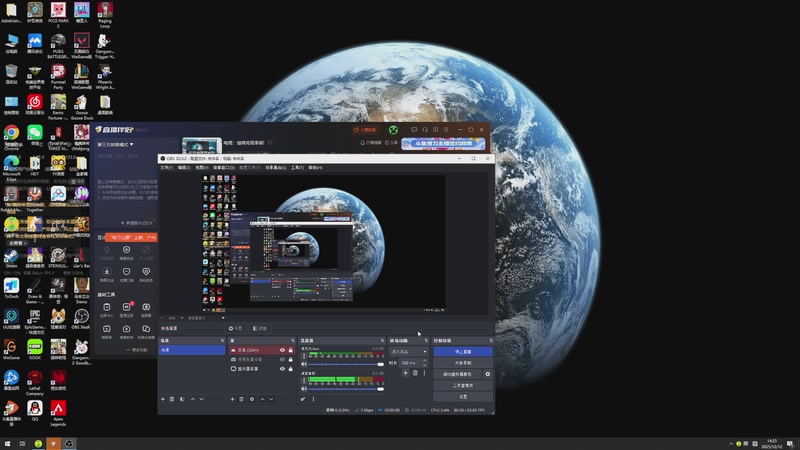Click Start Recording button in Controls
The width and height of the screenshot is (800, 450).
[463, 363]
